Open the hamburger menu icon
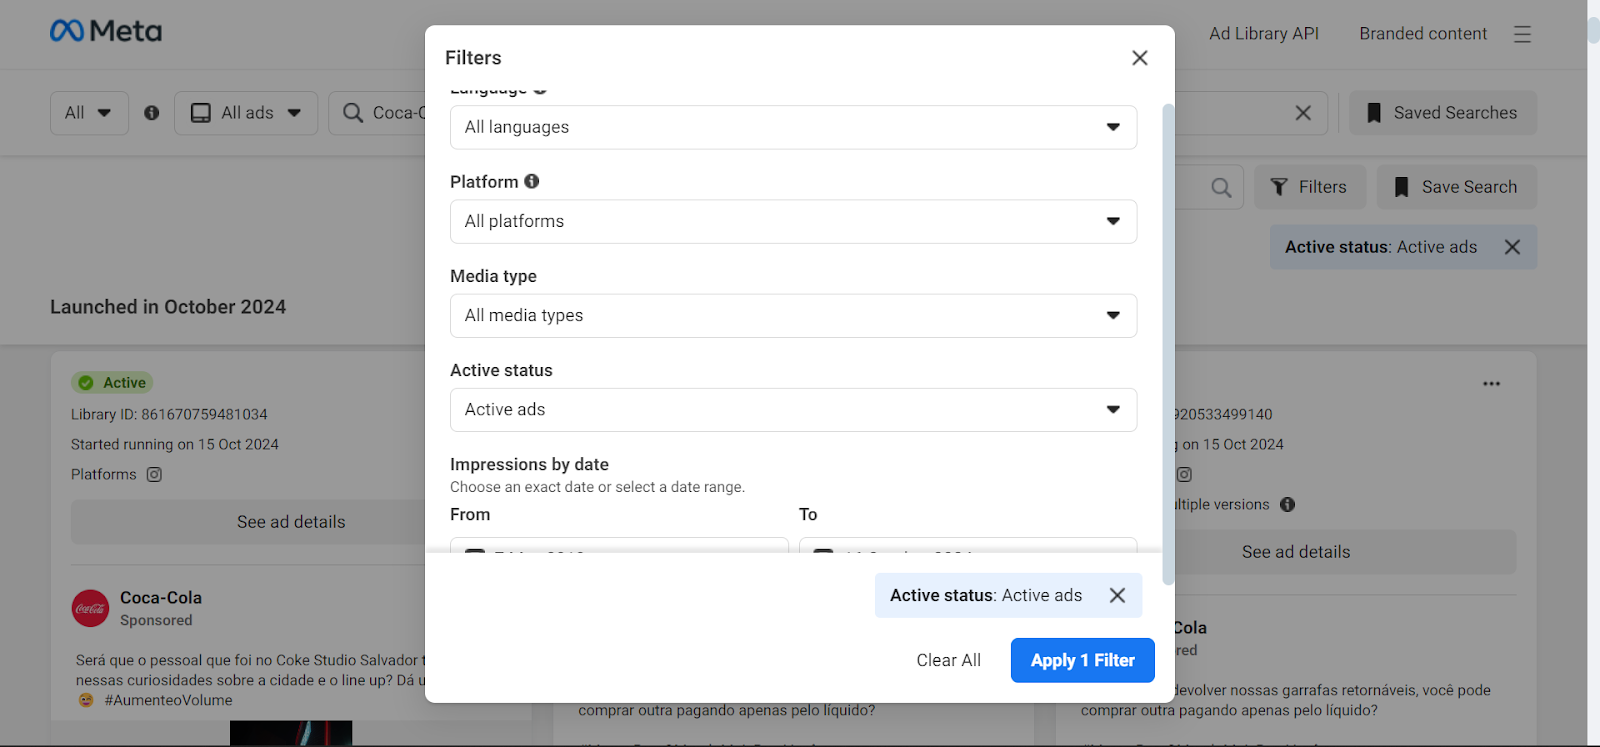Viewport: 1600px width, 747px height. pyautogui.click(x=1522, y=34)
